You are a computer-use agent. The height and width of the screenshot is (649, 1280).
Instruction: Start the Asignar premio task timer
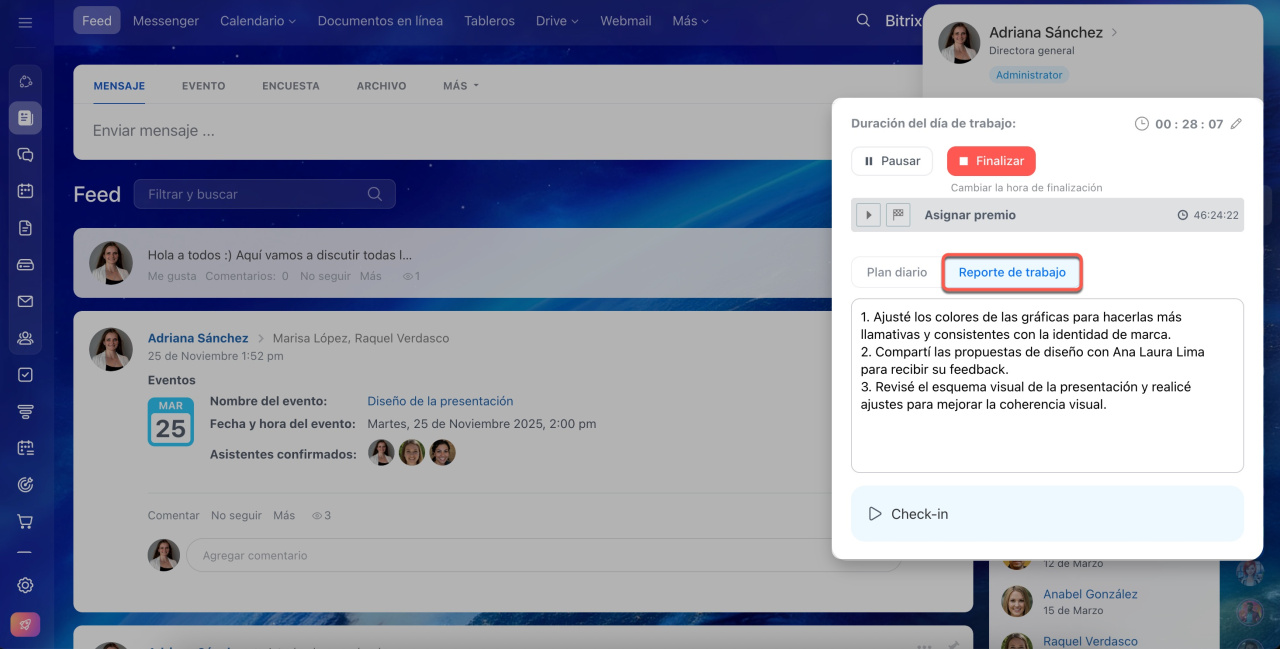pyautogui.click(x=868, y=215)
